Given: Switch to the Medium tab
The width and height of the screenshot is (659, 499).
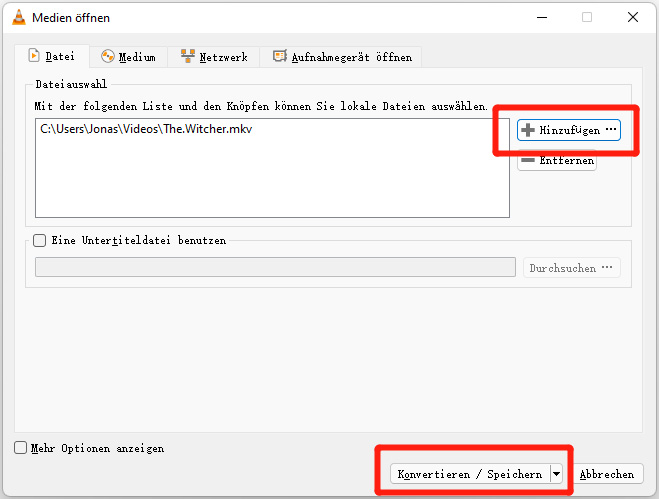Looking at the screenshot, I should coord(128,57).
